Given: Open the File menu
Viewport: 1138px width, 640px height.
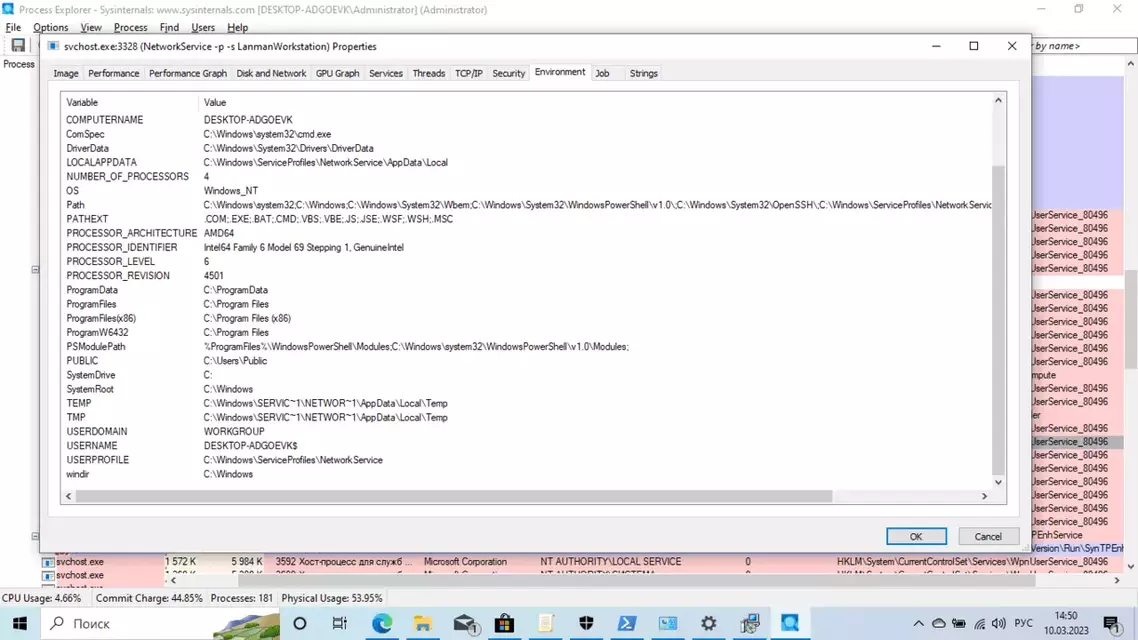Looking at the screenshot, I should 13,28.
